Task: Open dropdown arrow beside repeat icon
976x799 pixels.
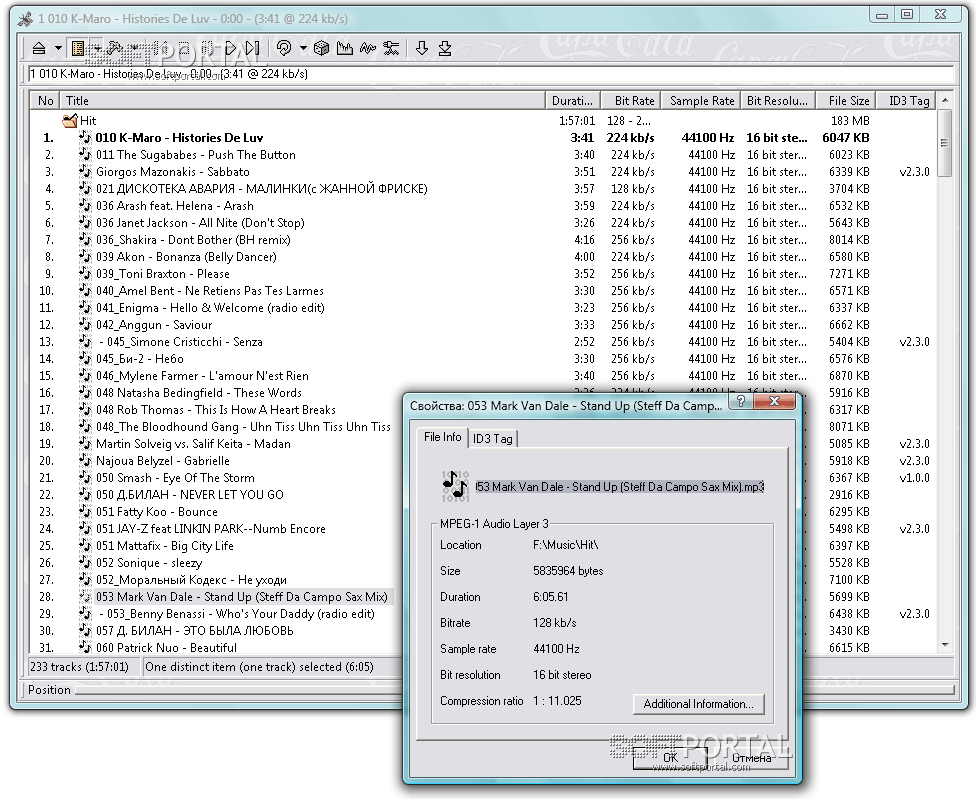Action: [x=303, y=48]
